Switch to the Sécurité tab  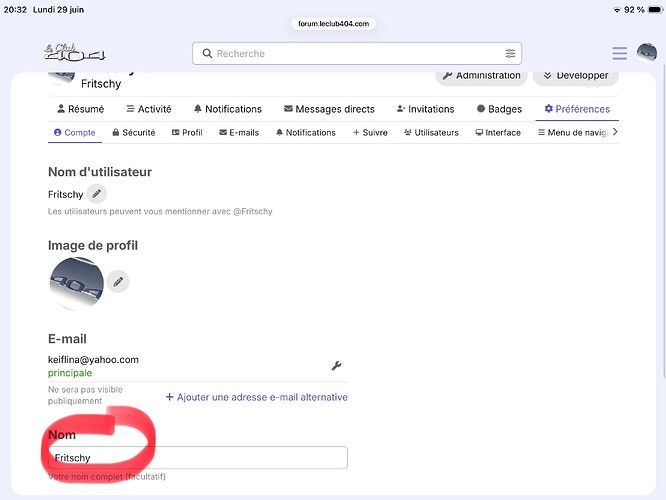tap(134, 133)
